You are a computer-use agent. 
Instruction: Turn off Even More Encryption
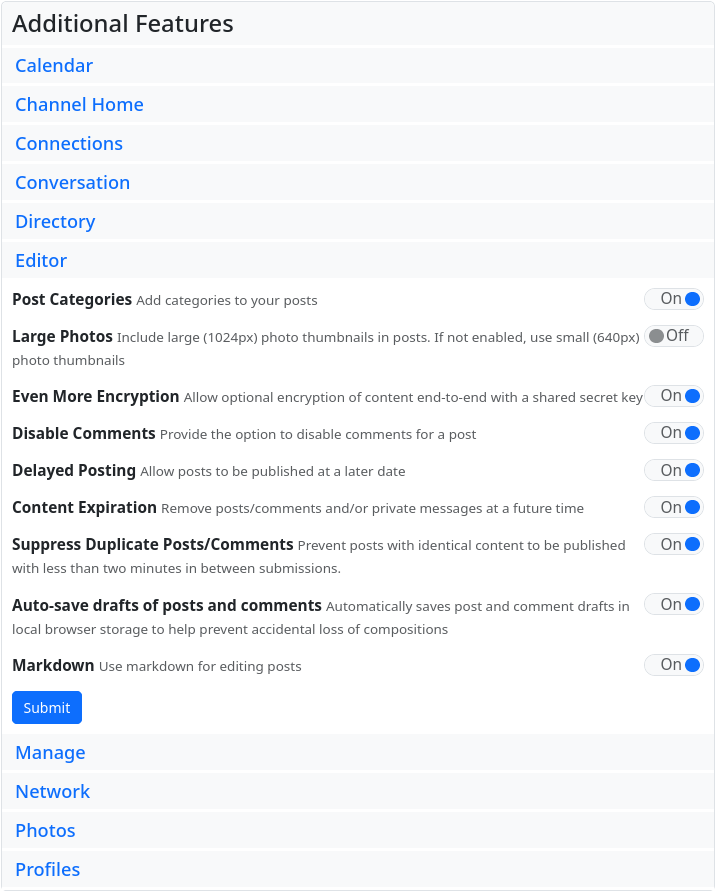click(673, 396)
